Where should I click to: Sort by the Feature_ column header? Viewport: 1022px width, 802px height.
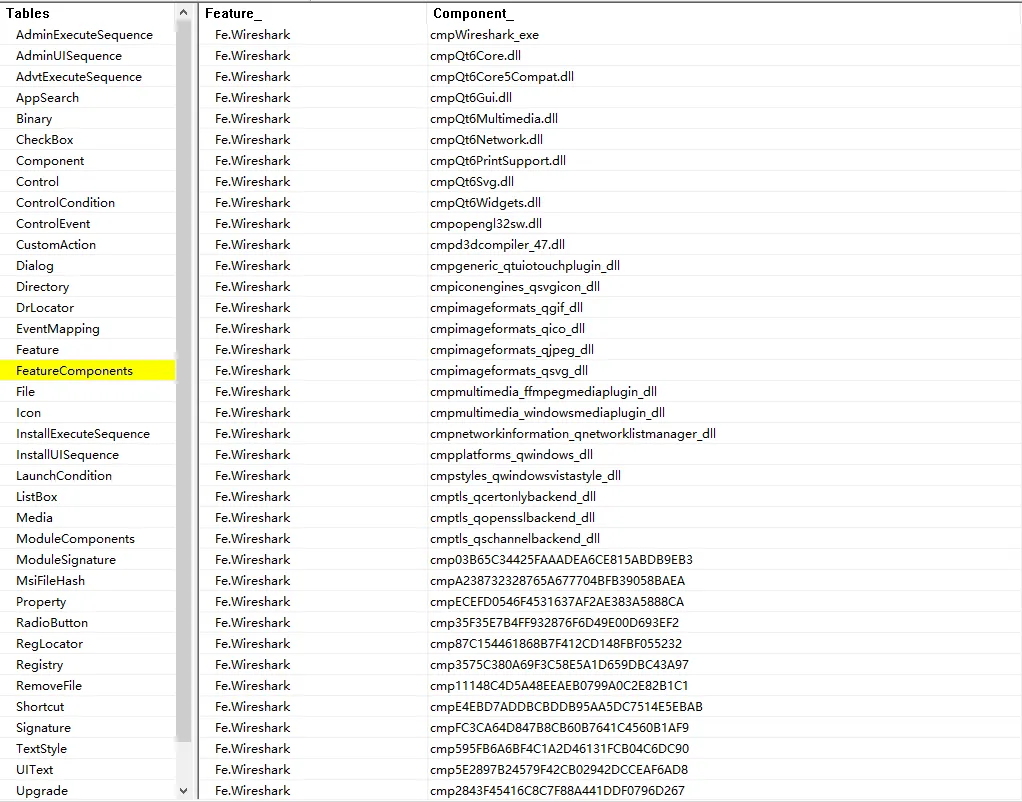tap(313, 13)
